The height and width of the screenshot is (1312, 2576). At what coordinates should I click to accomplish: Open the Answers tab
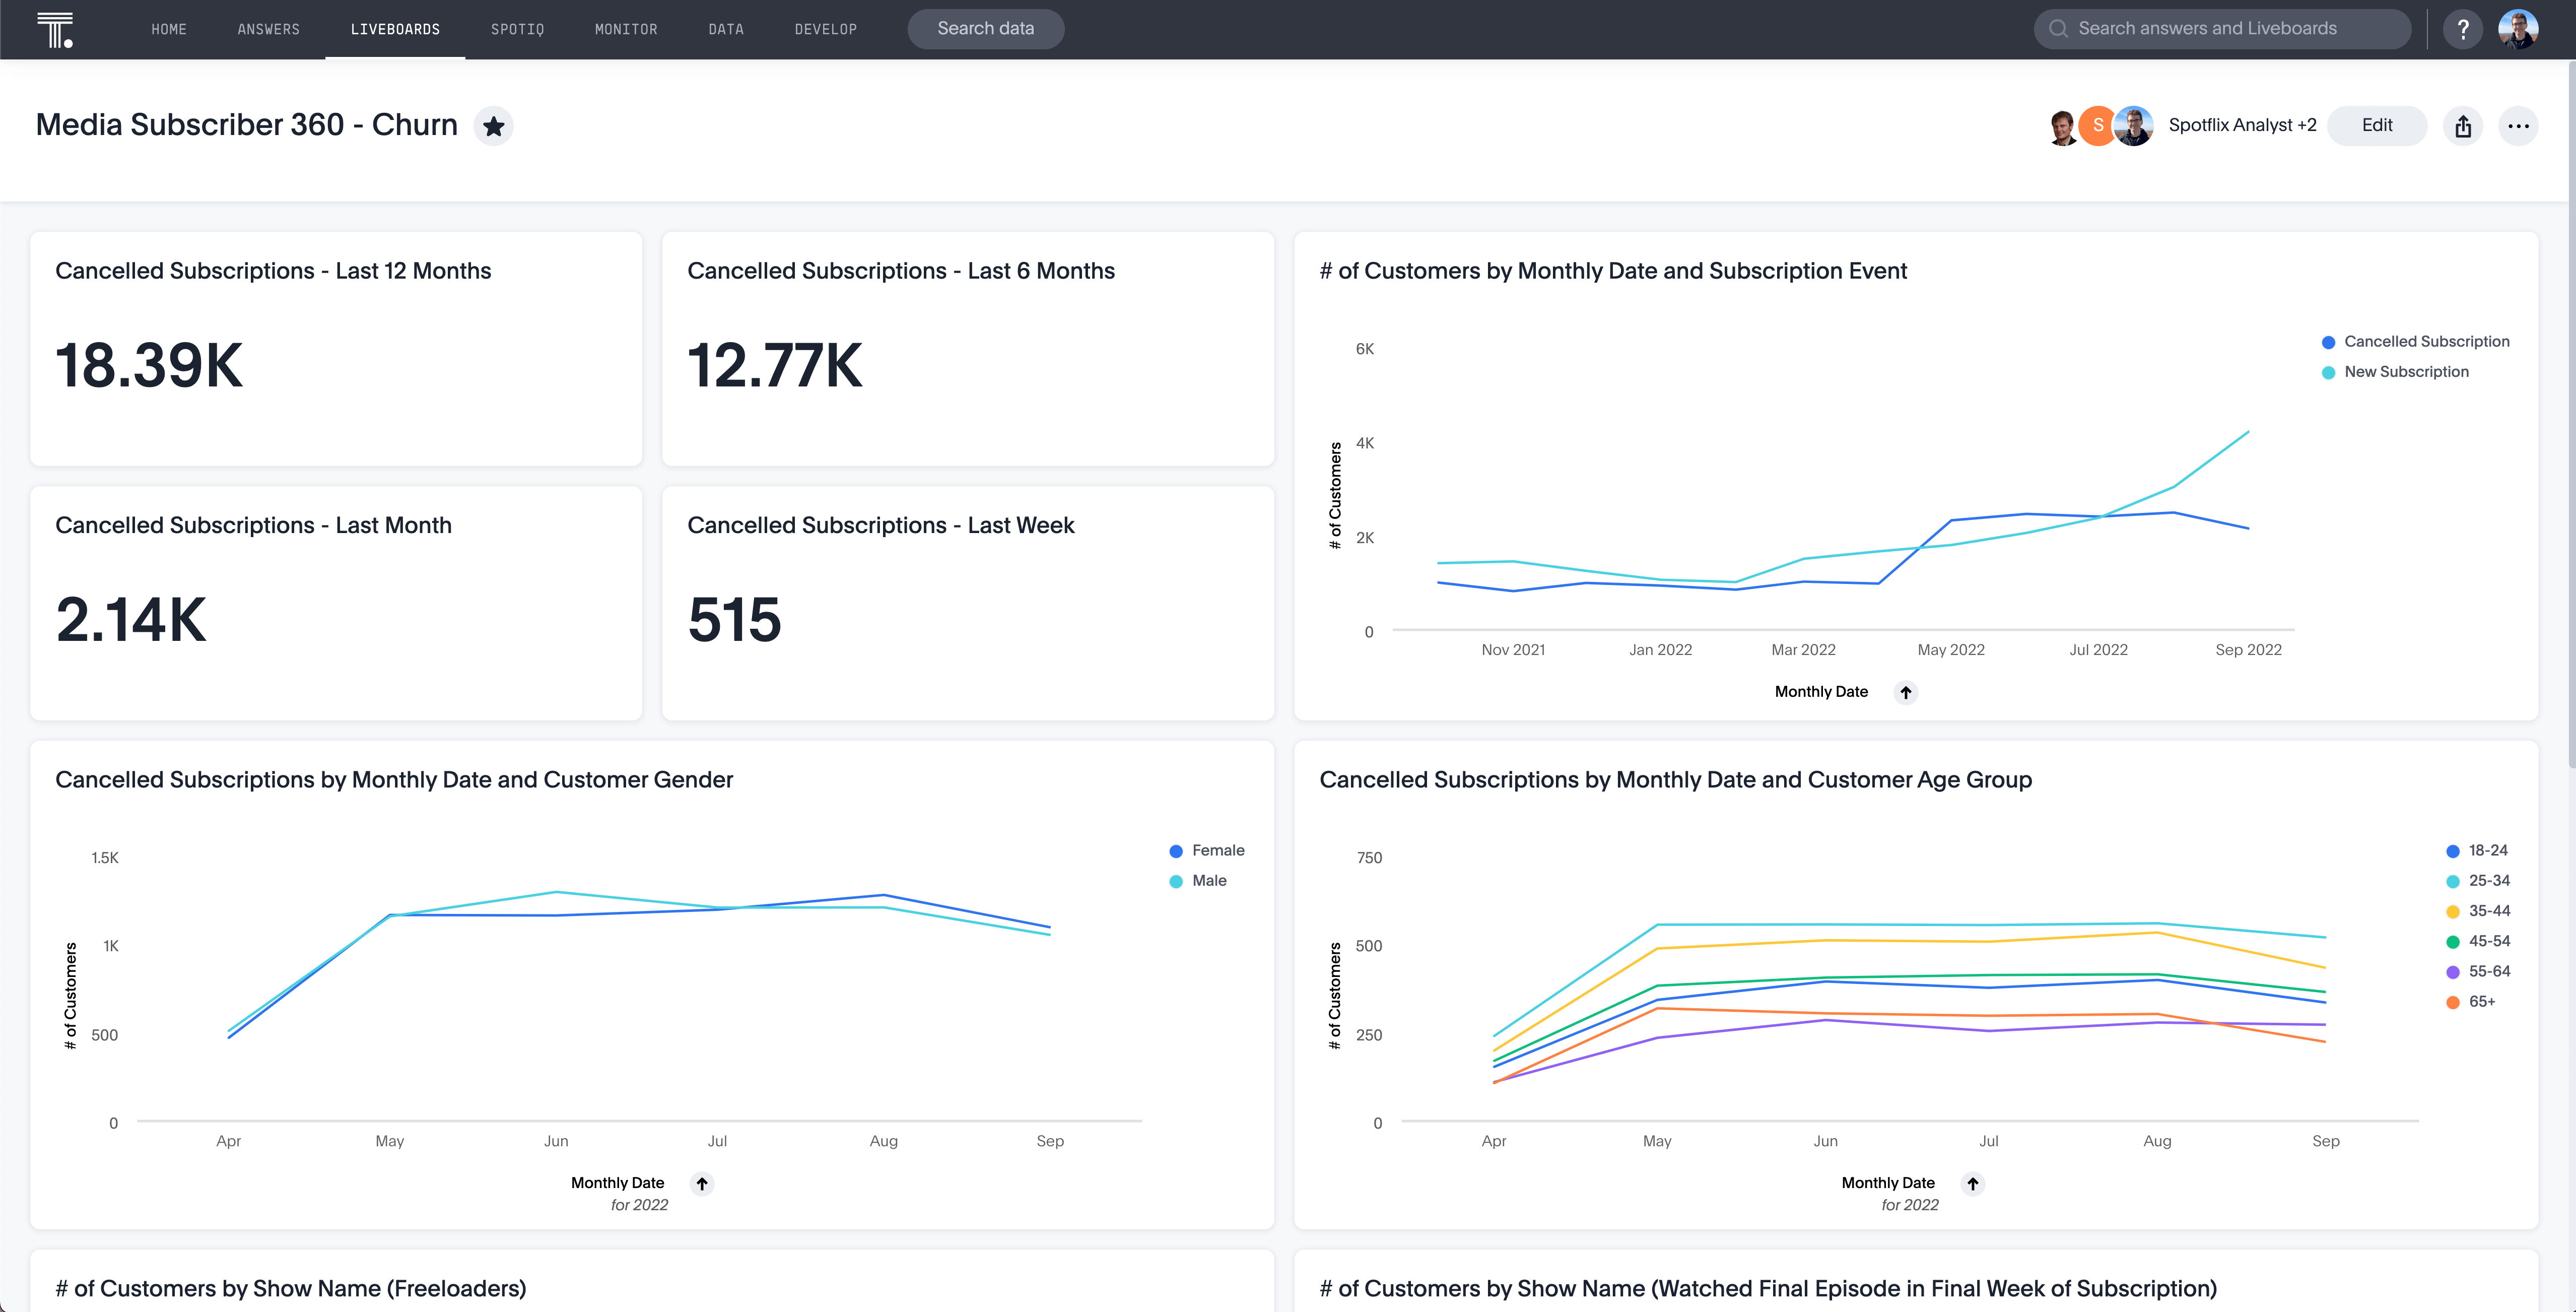[268, 29]
